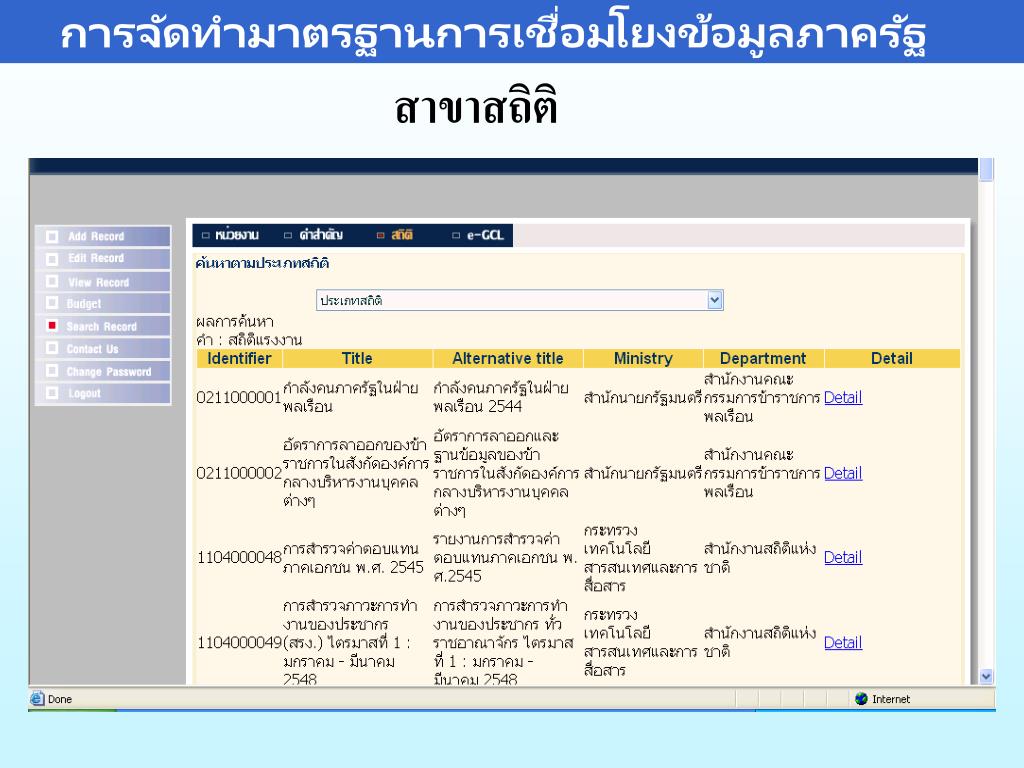This screenshot has width=1024, height=768.
Task: Click the search term text สถิติแรงงาน
Action: tap(264, 340)
